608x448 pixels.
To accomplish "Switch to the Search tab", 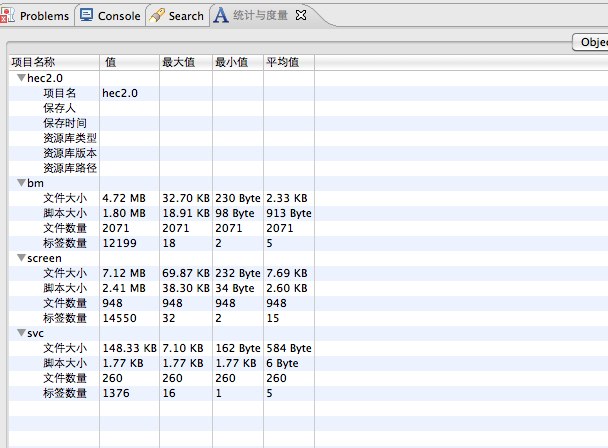I will [x=185, y=16].
